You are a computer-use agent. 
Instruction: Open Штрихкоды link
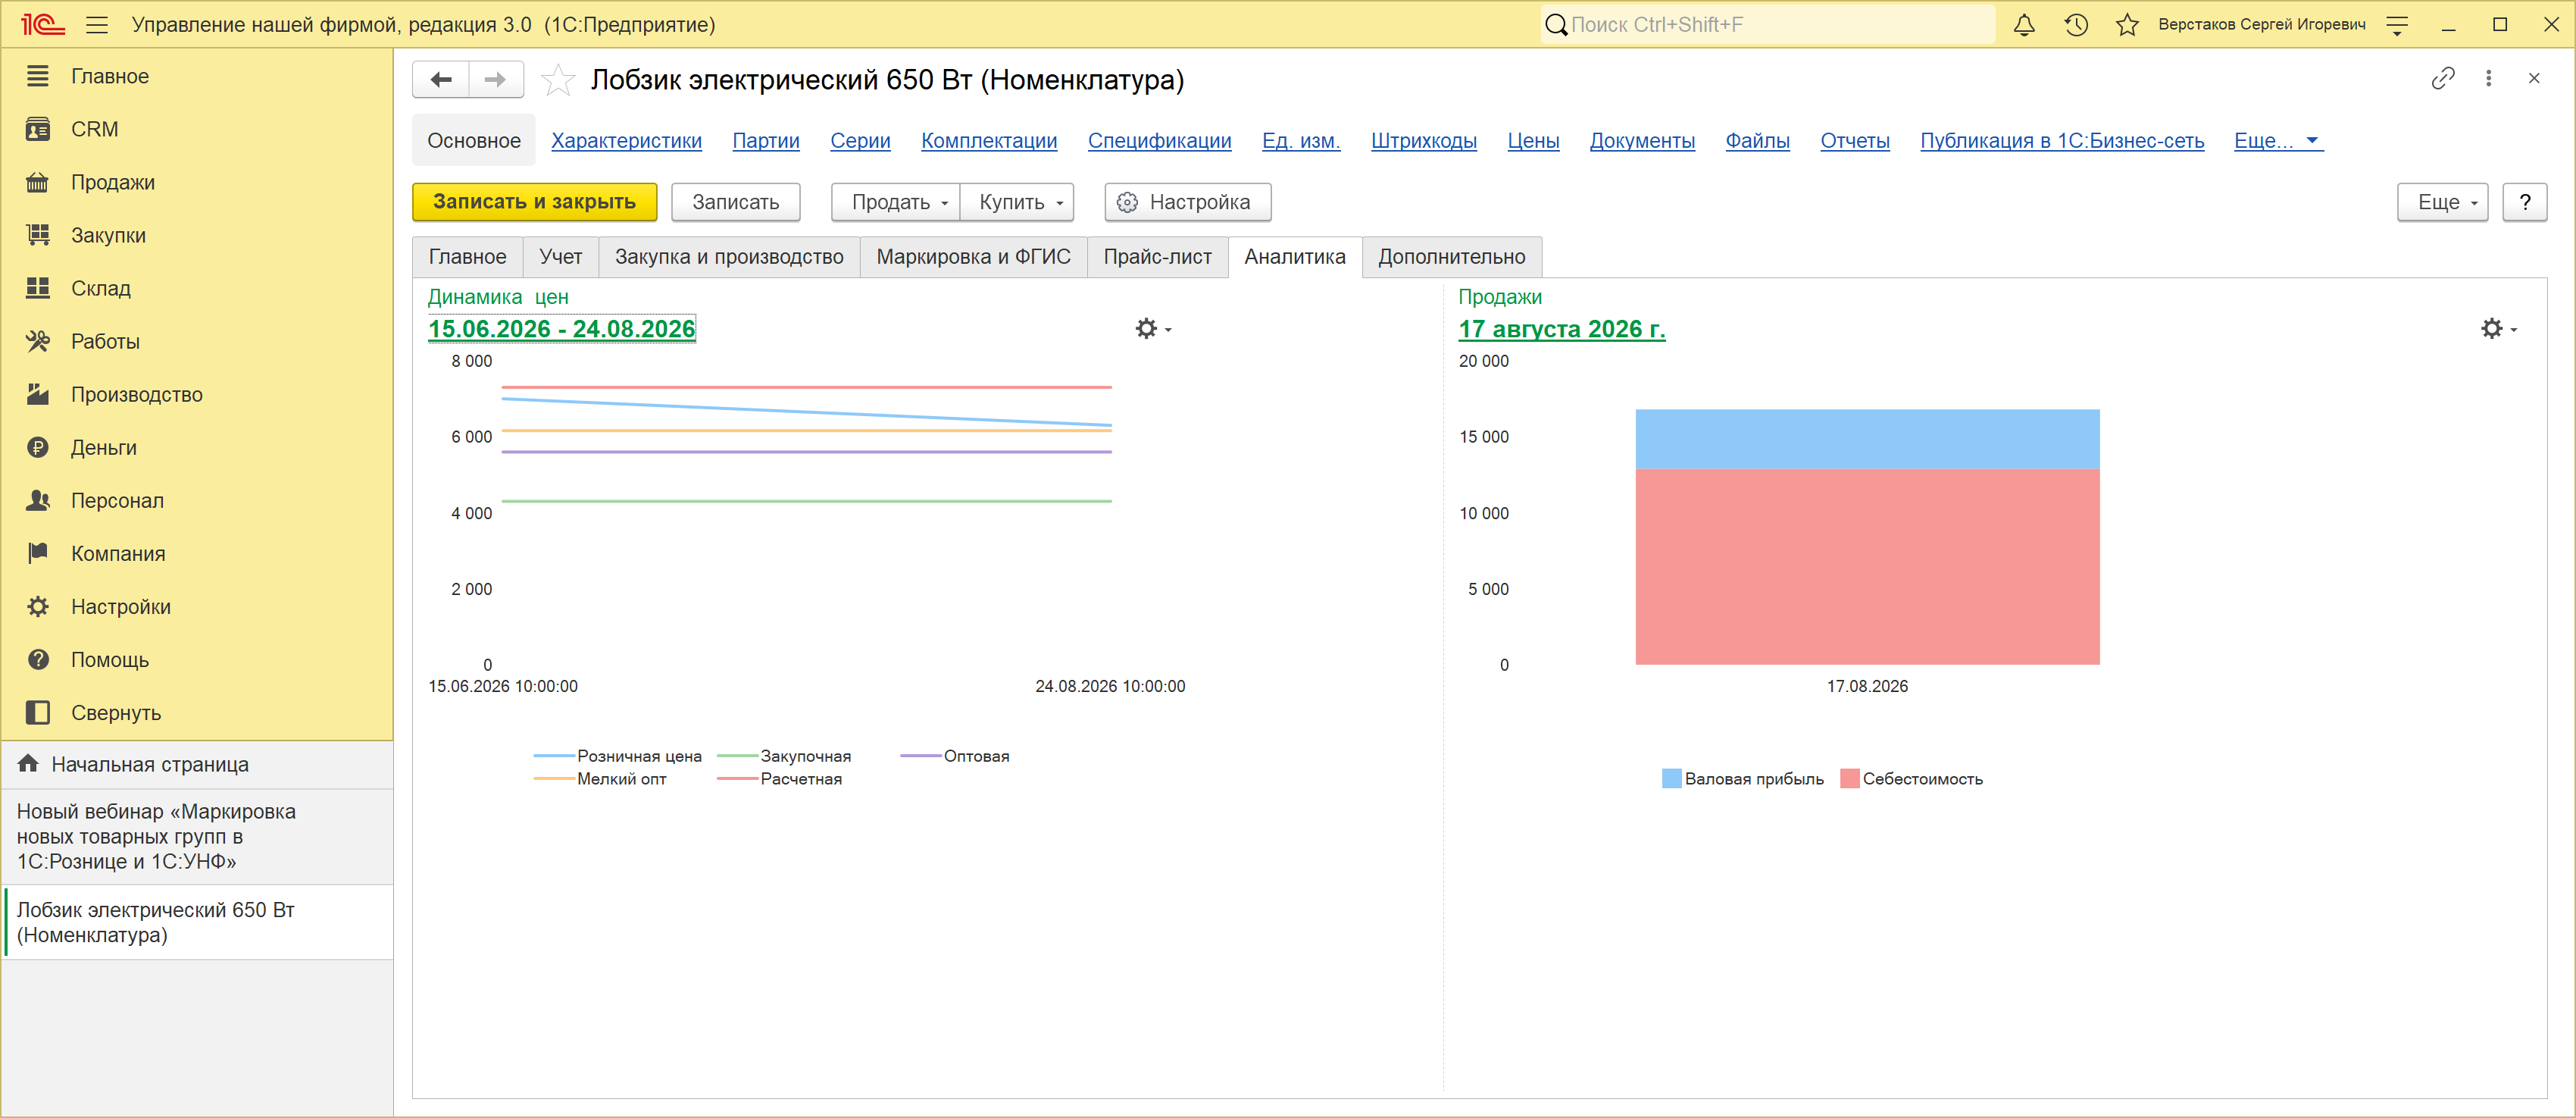pos(1424,141)
